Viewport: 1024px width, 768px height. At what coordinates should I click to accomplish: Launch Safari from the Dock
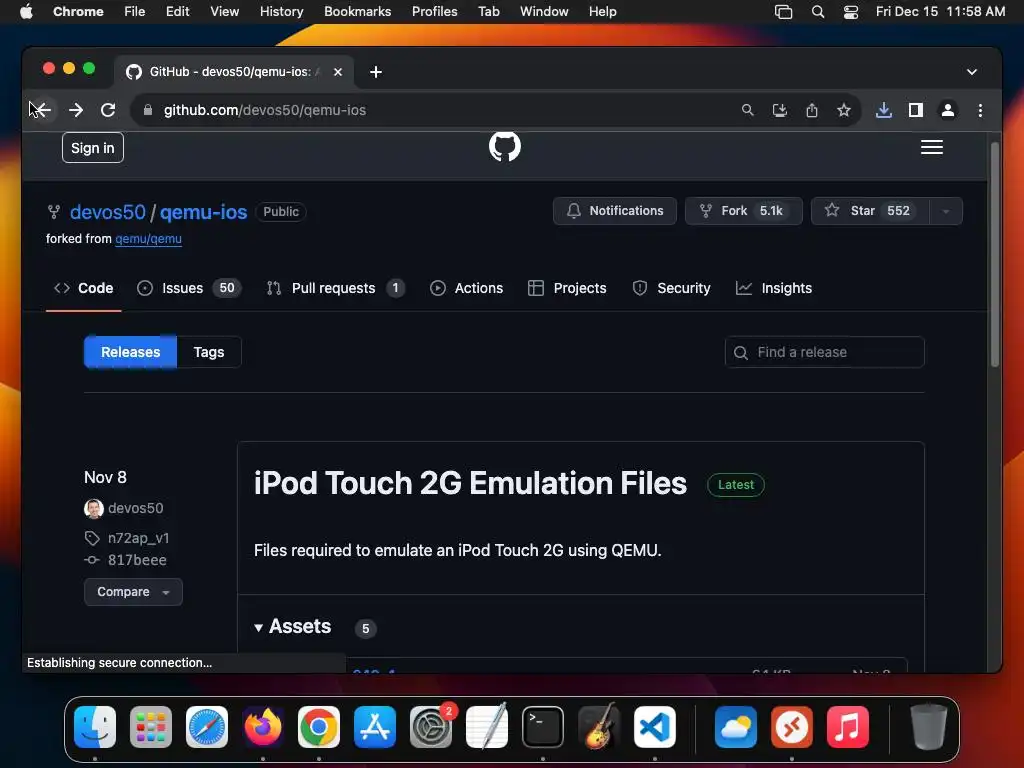click(x=207, y=727)
